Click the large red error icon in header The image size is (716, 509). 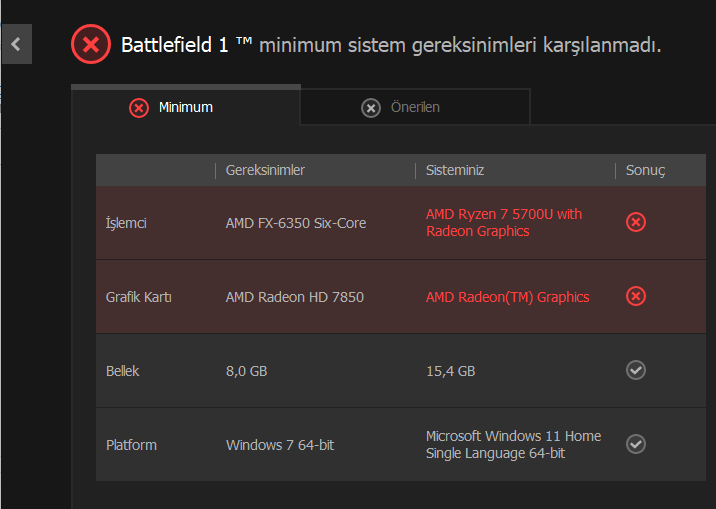coord(91,44)
